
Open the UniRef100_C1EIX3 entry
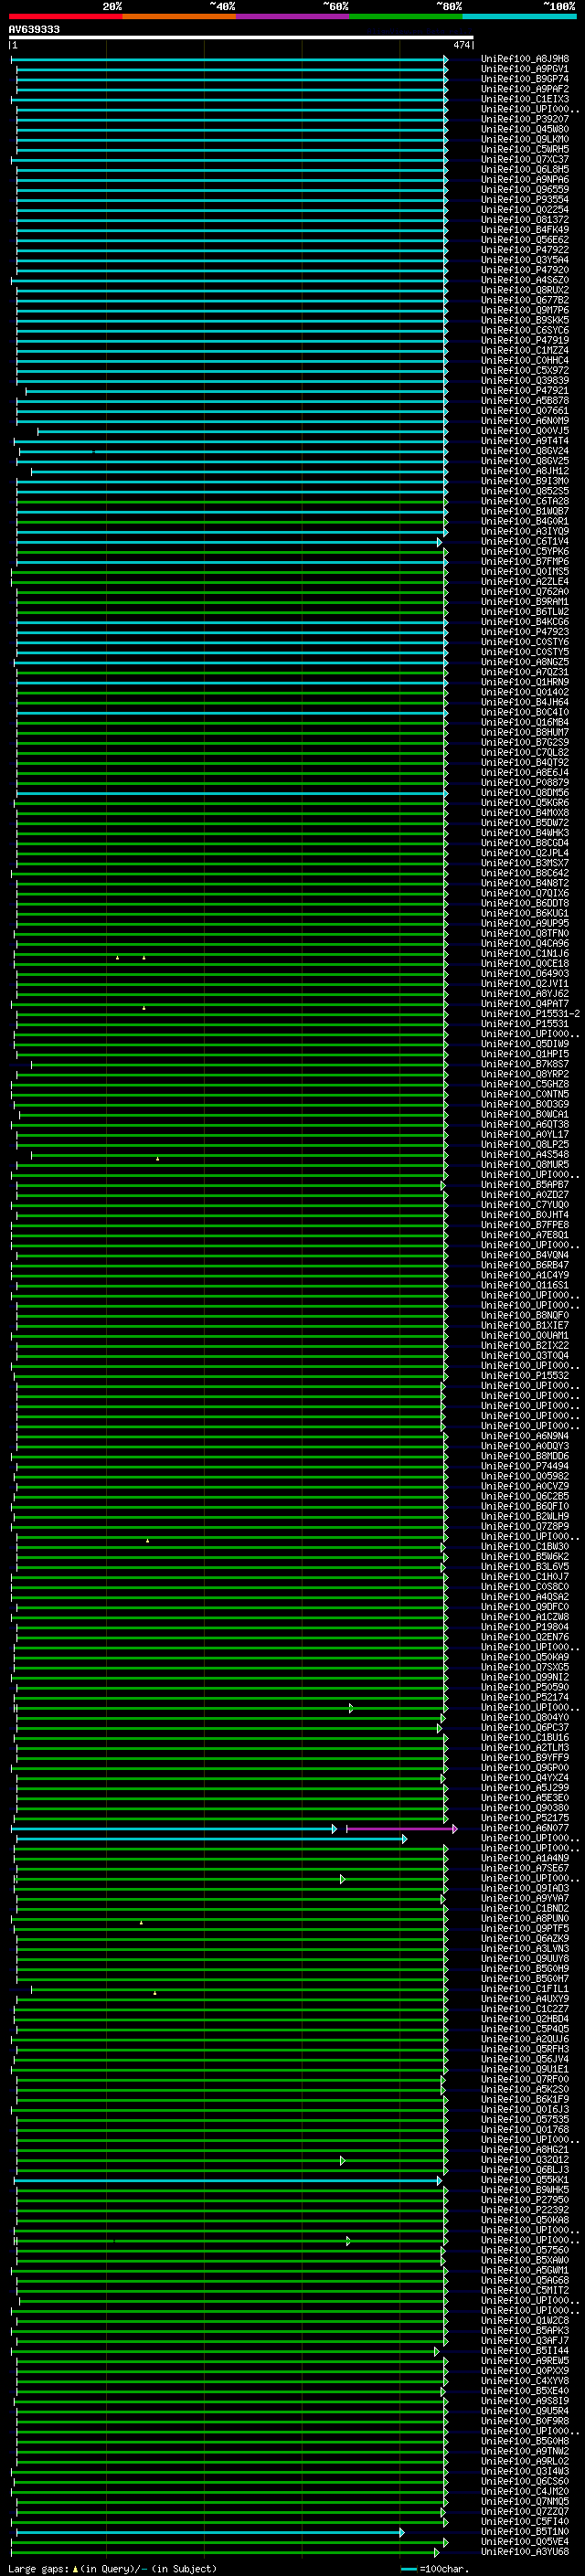[x=525, y=99]
